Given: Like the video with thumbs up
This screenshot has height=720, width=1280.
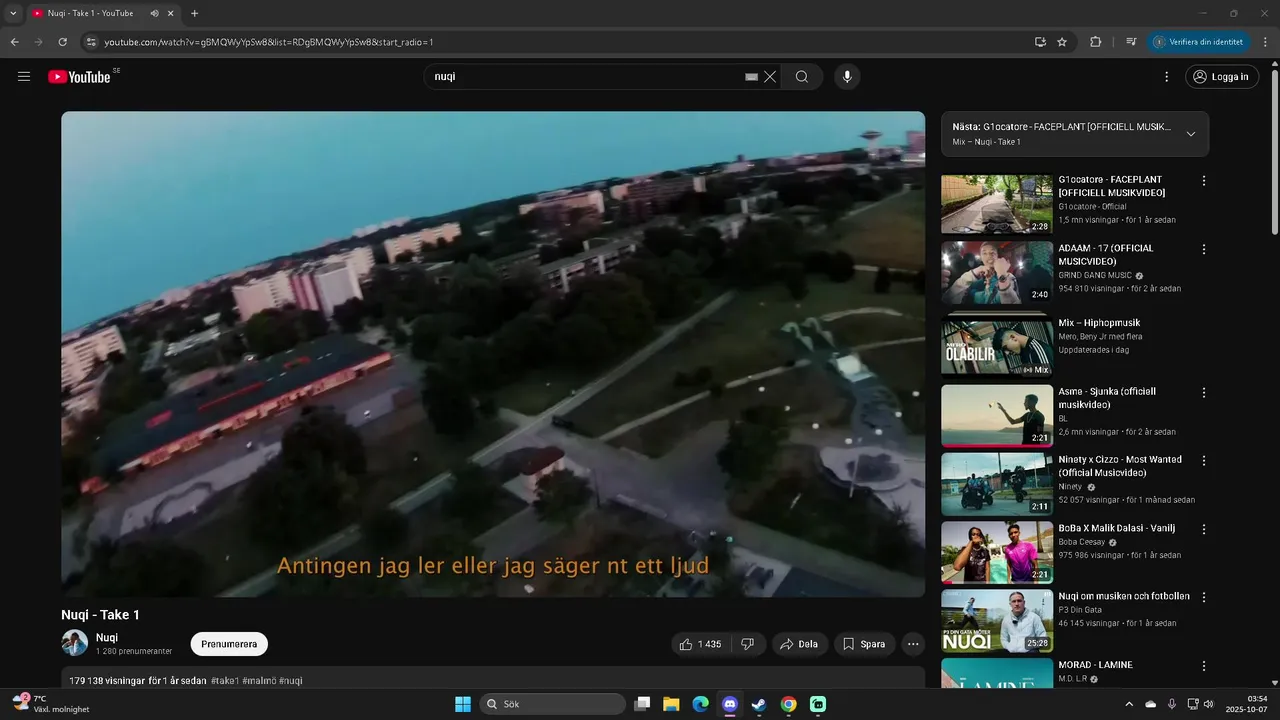Looking at the screenshot, I should (700, 644).
